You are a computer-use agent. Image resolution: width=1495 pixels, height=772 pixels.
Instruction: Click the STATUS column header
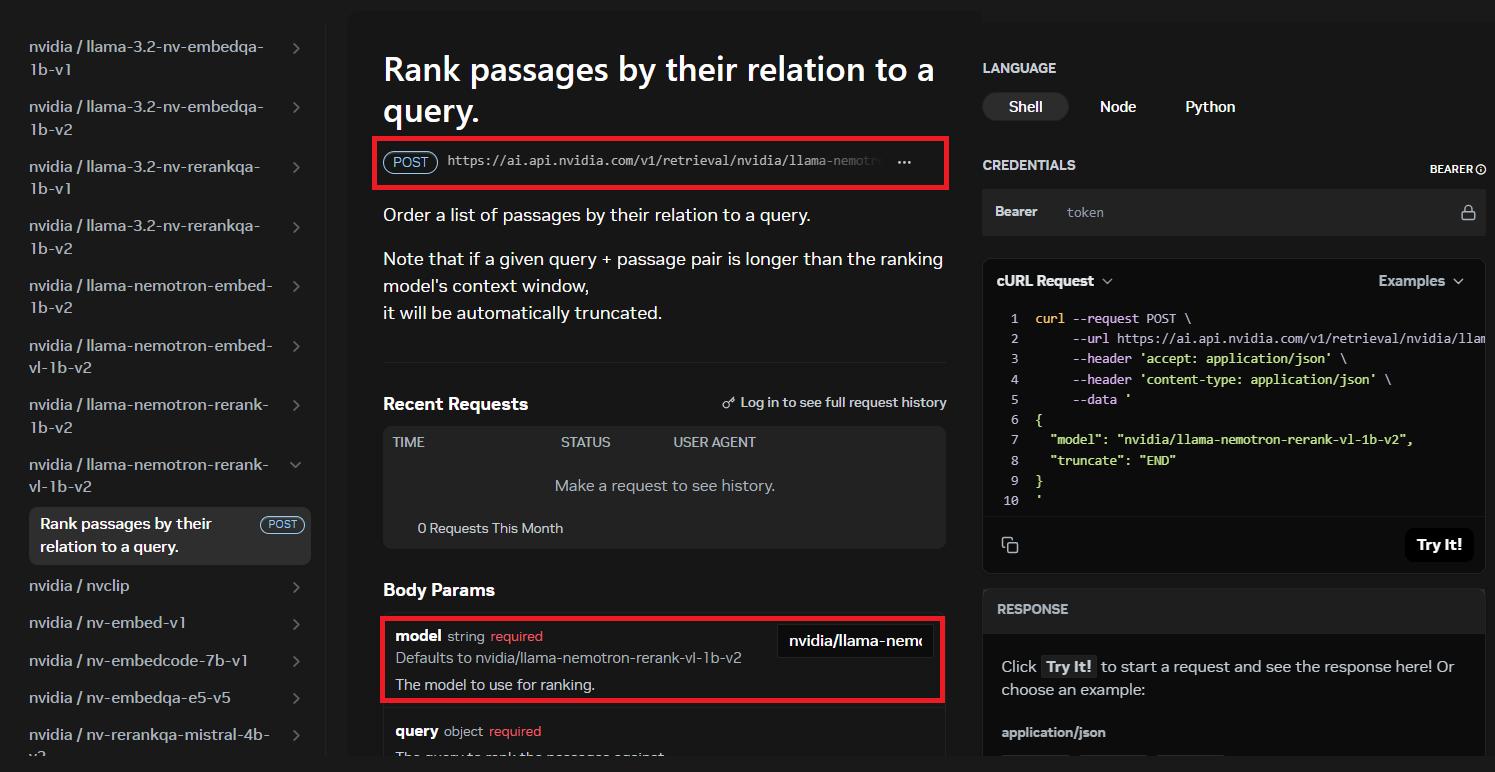point(585,442)
